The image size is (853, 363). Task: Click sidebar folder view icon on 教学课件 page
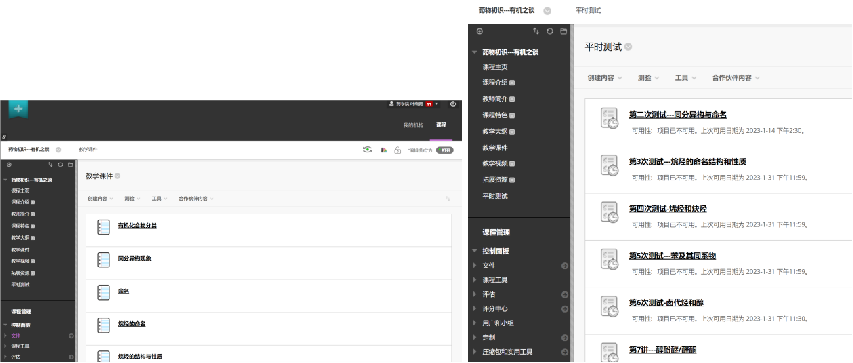click(70, 164)
